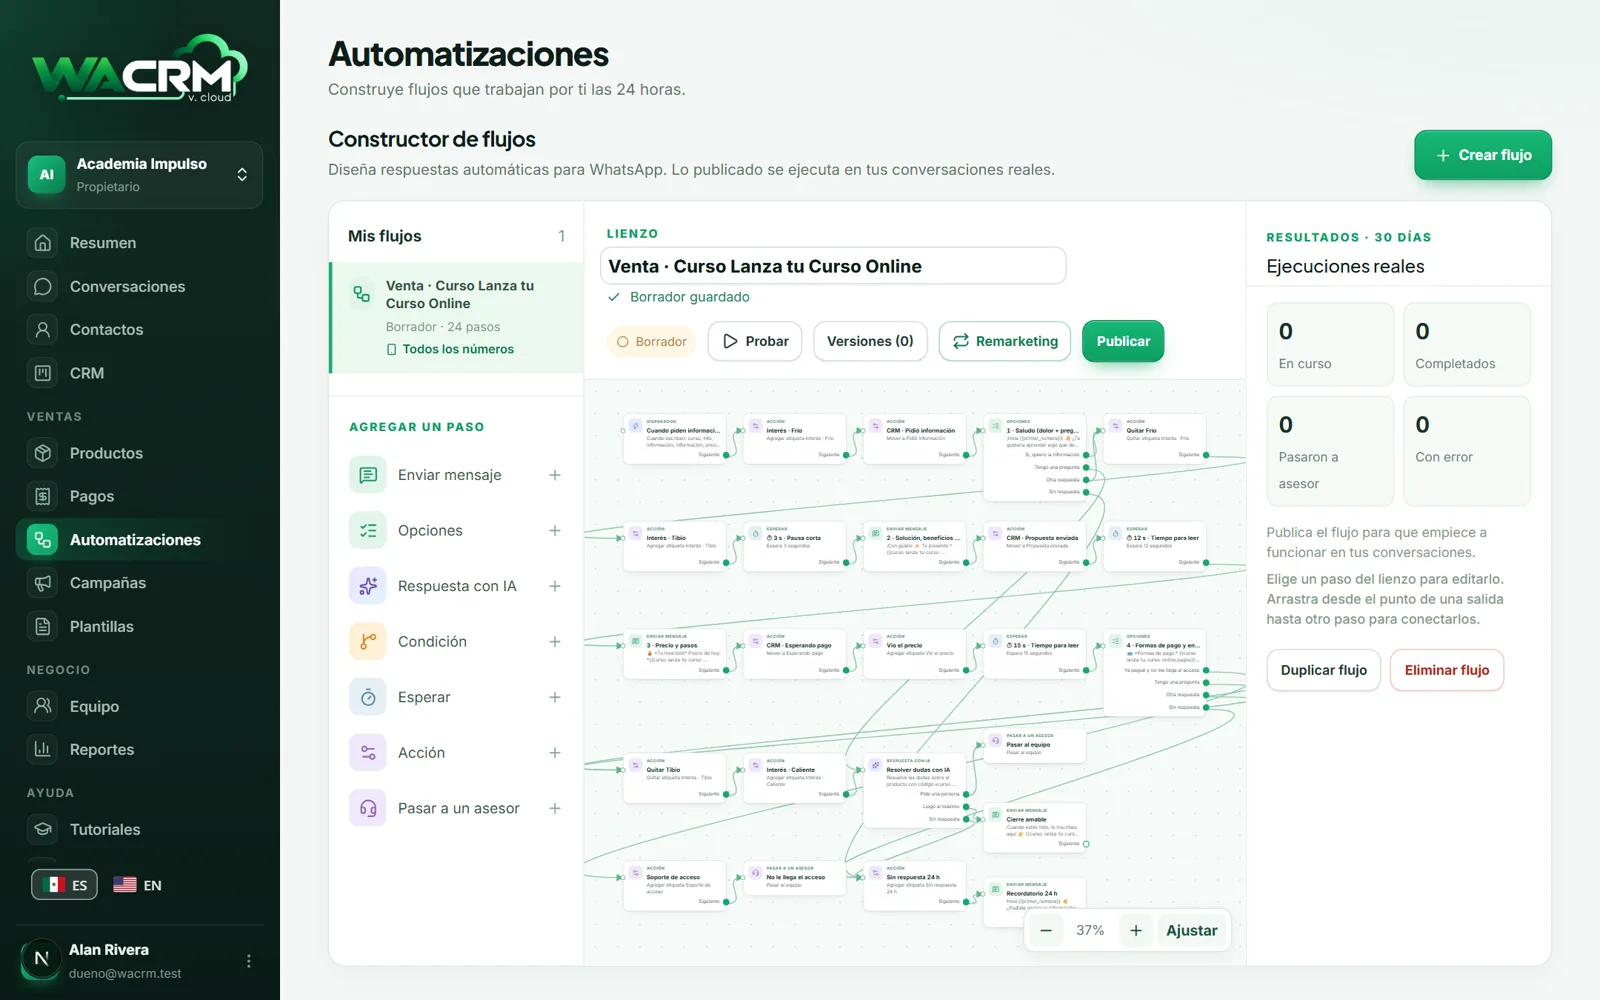Click the Probar button
The image size is (1600, 1000).
[755, 341]
